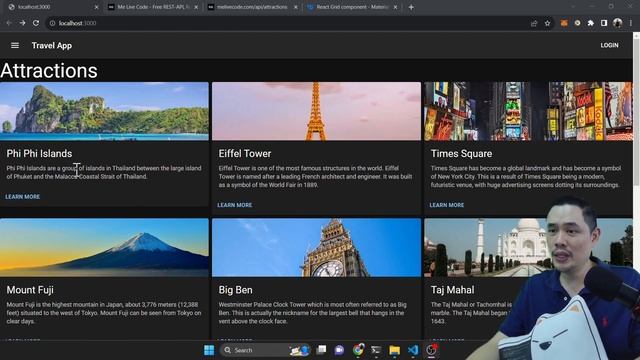The height and width of the screenshot is (360, 640).
Task: Click the Eiffel Tower card title
Action: click(244, 153)
